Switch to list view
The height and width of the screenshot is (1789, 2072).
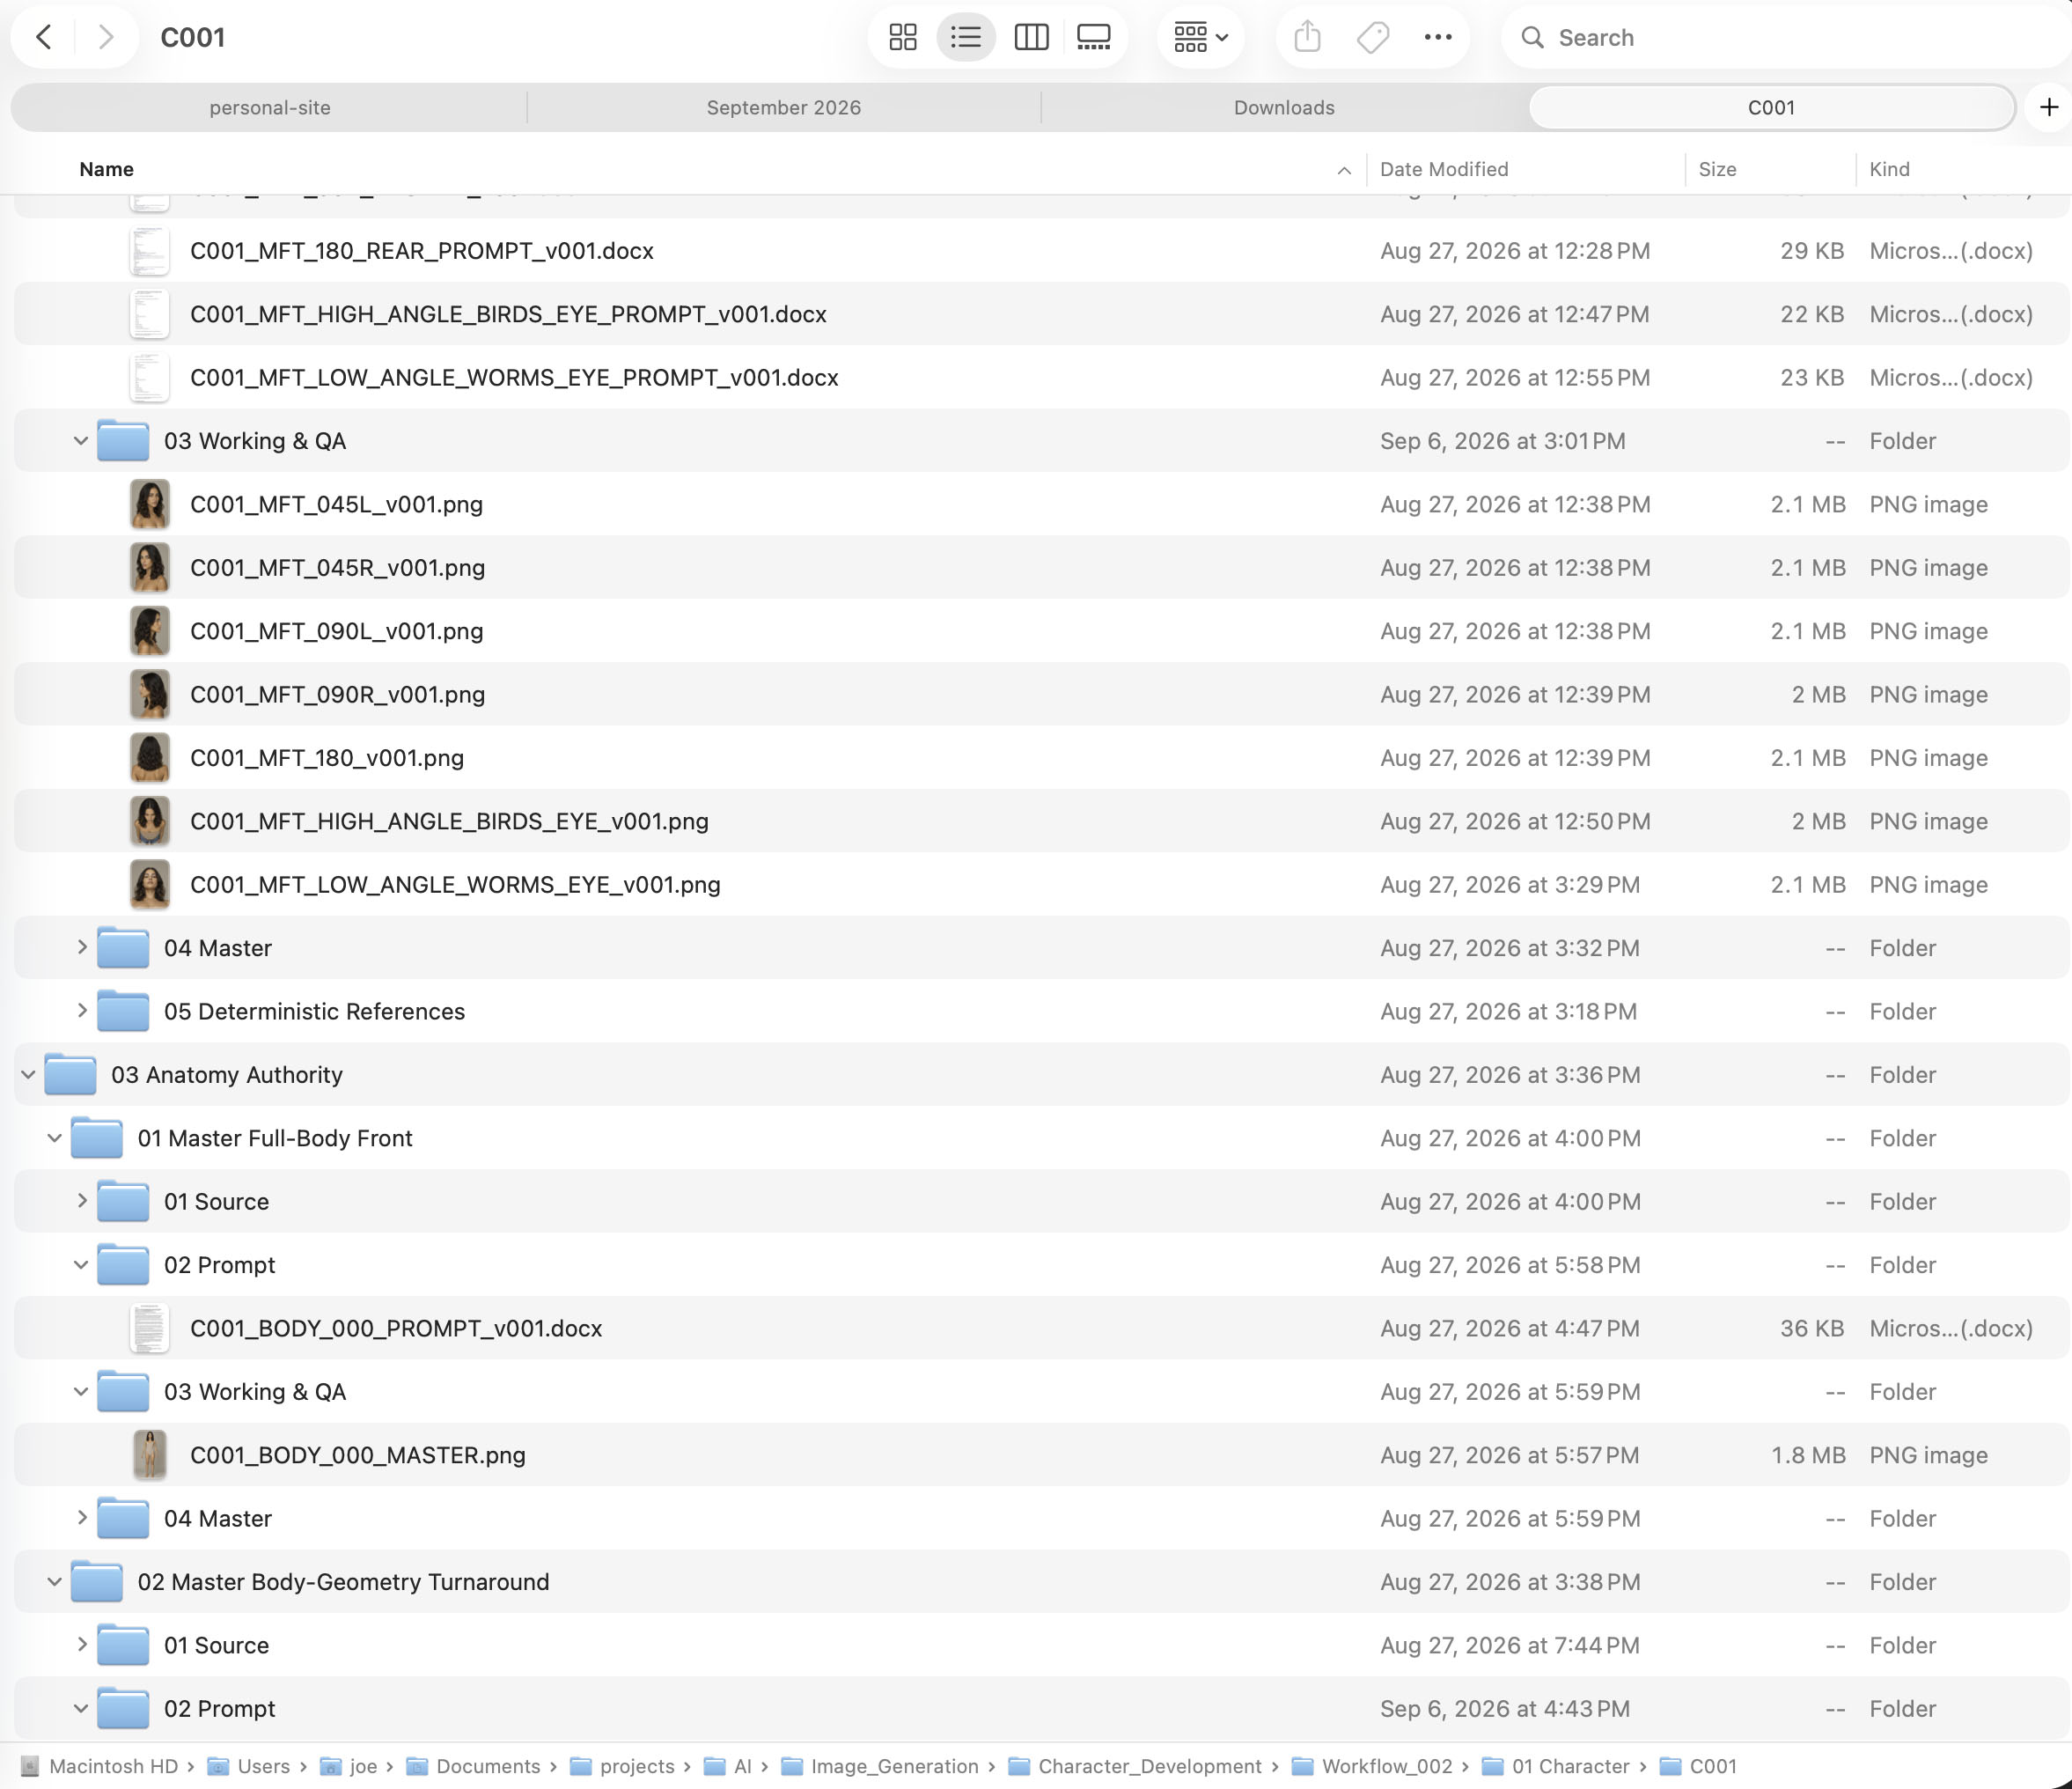click(x=966, y=38)
